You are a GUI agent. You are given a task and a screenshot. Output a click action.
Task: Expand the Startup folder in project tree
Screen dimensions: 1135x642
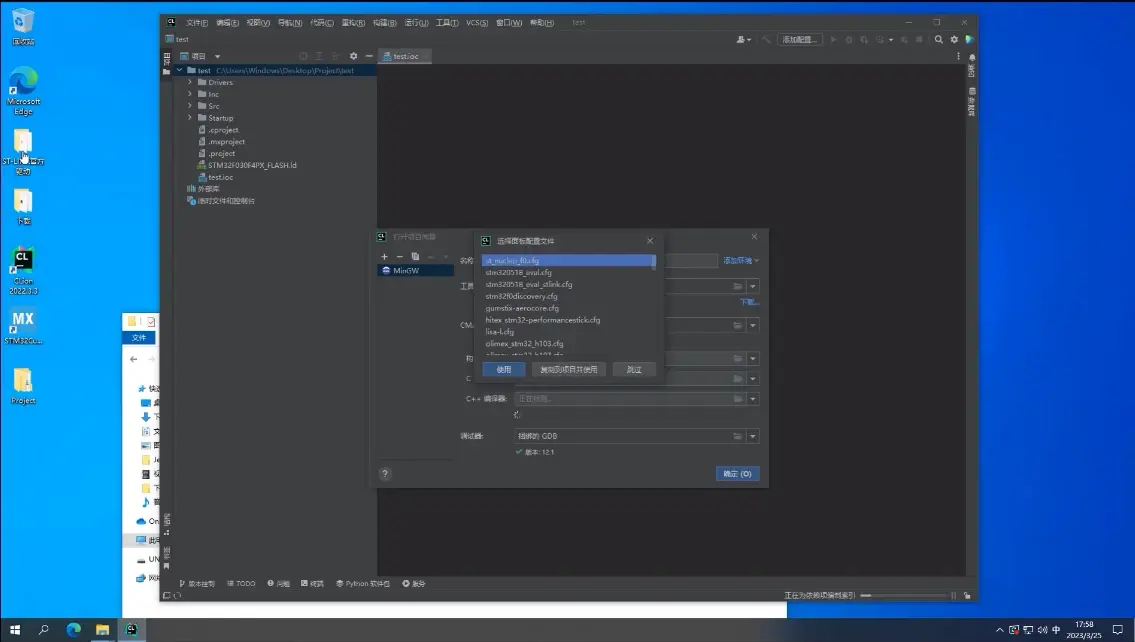(189, 118)
